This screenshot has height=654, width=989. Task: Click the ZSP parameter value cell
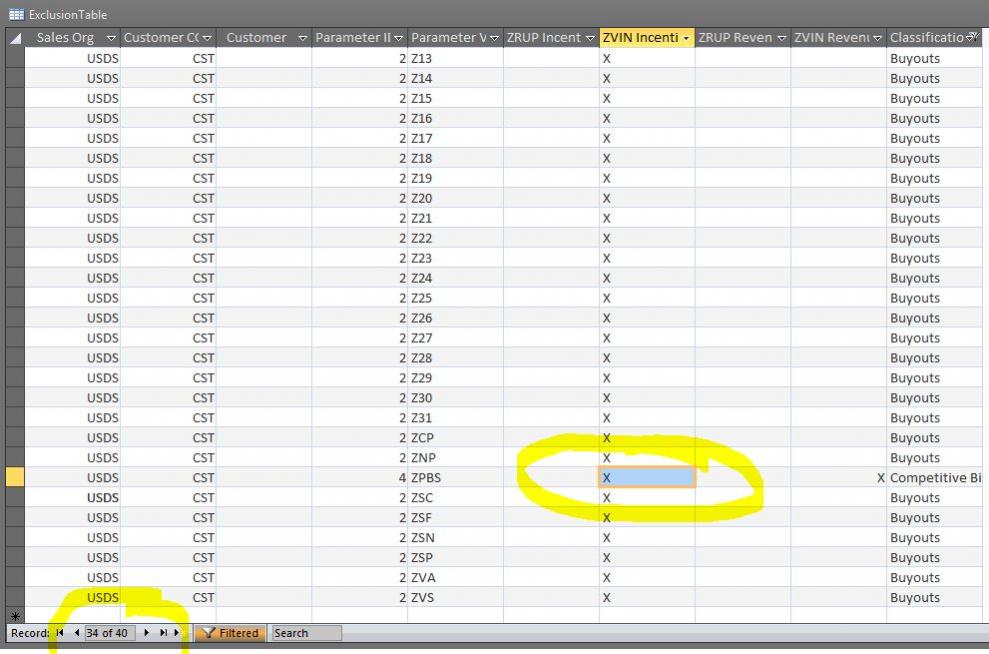(455, 558)
